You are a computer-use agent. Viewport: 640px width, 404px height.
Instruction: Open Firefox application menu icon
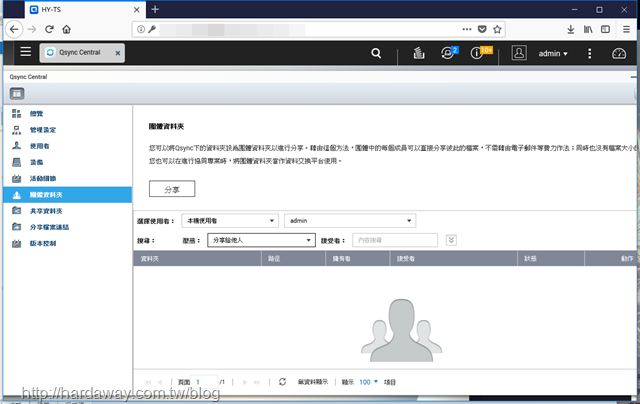[x=626, y=29]
